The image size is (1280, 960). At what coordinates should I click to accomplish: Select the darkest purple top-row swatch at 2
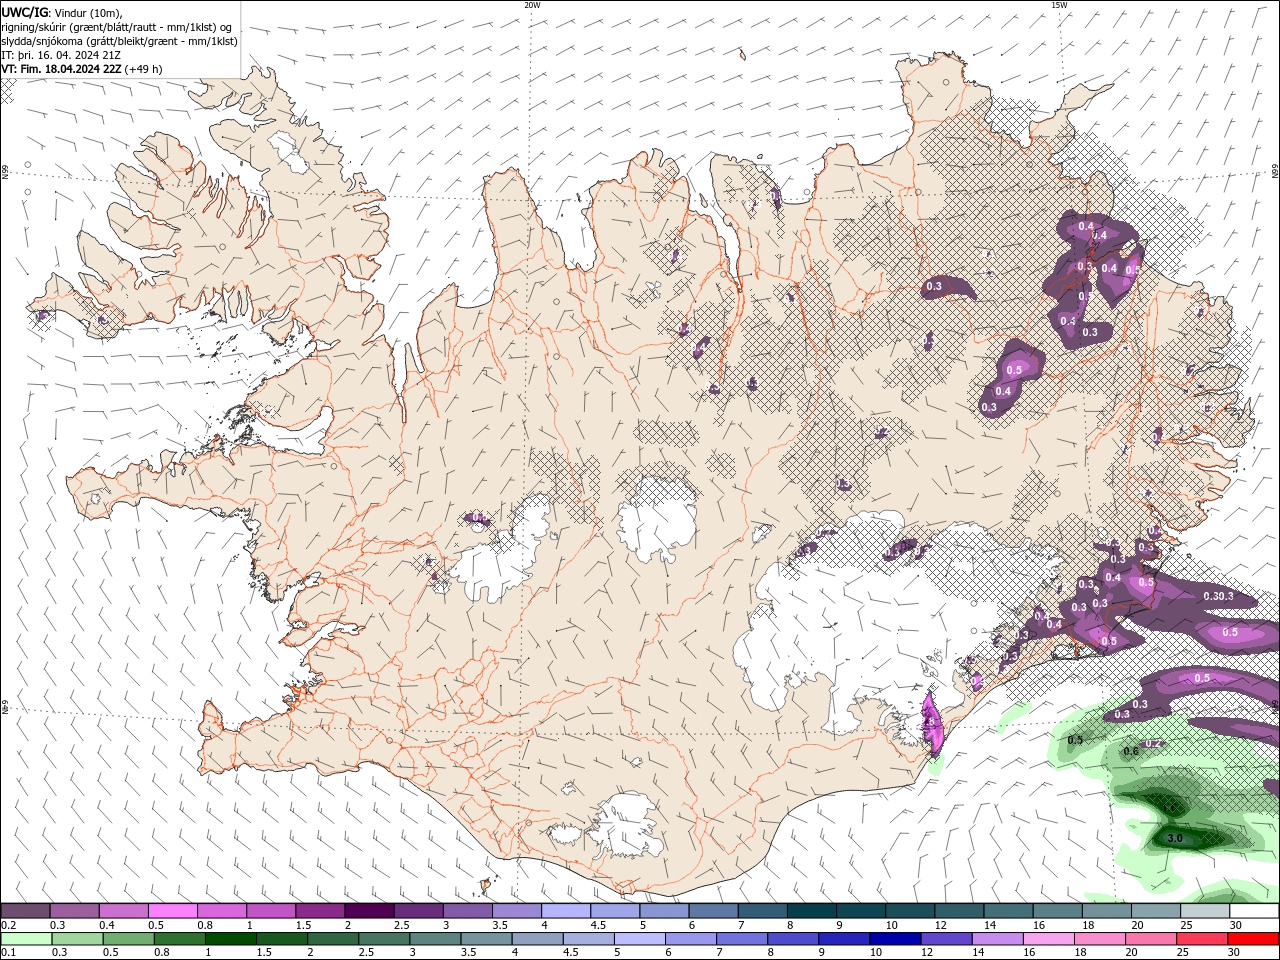click(369, 911)
